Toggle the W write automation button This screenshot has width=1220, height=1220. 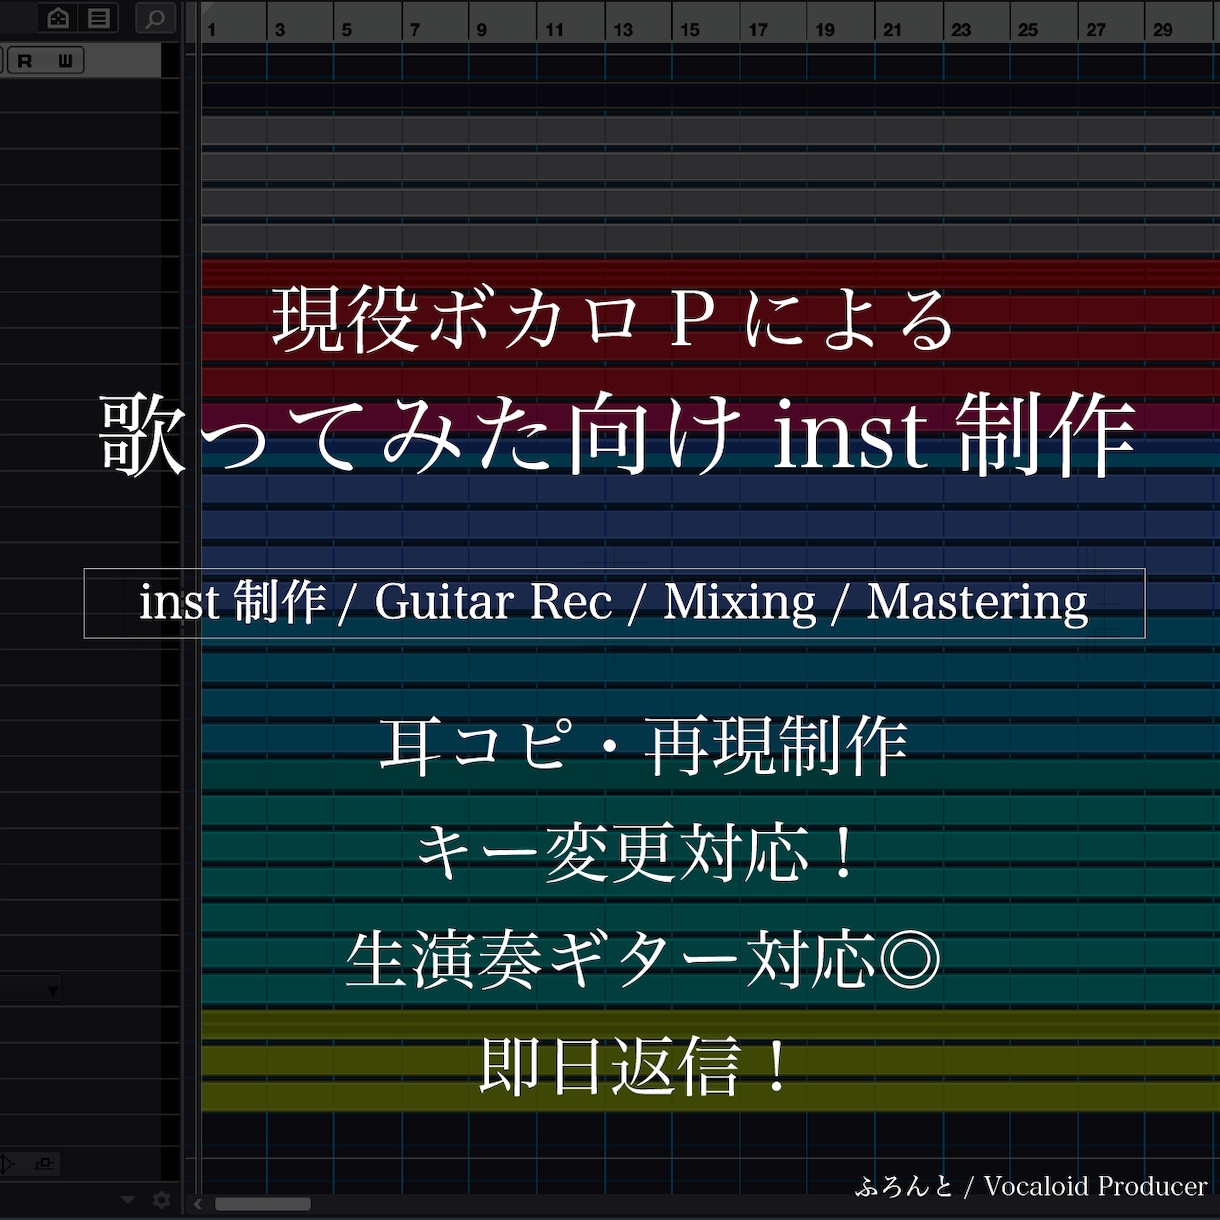65,61
